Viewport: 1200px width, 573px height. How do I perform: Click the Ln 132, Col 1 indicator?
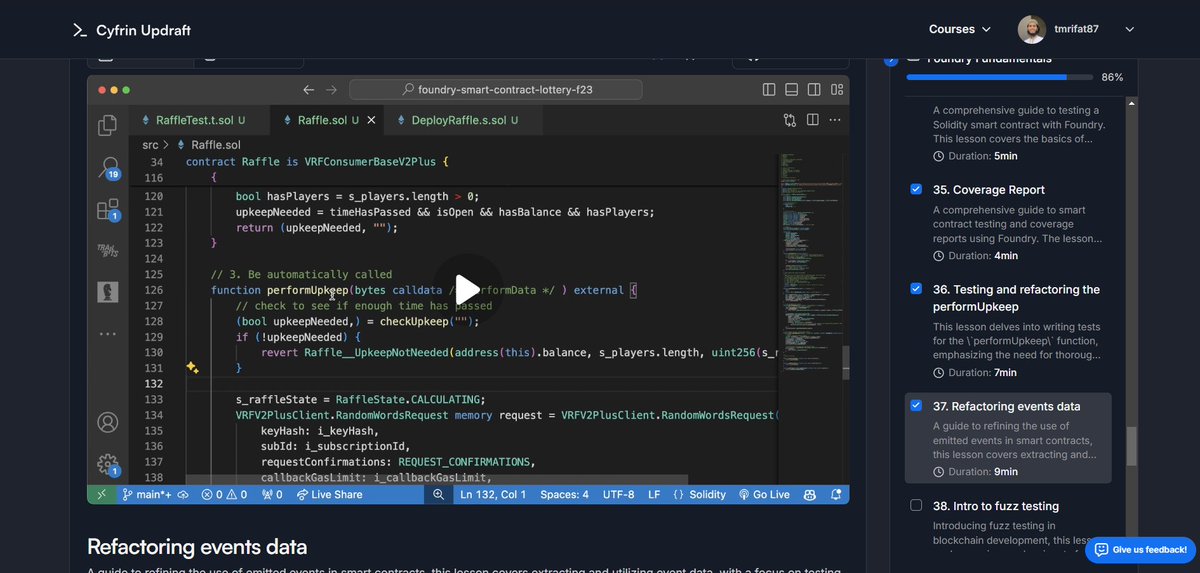492,494
